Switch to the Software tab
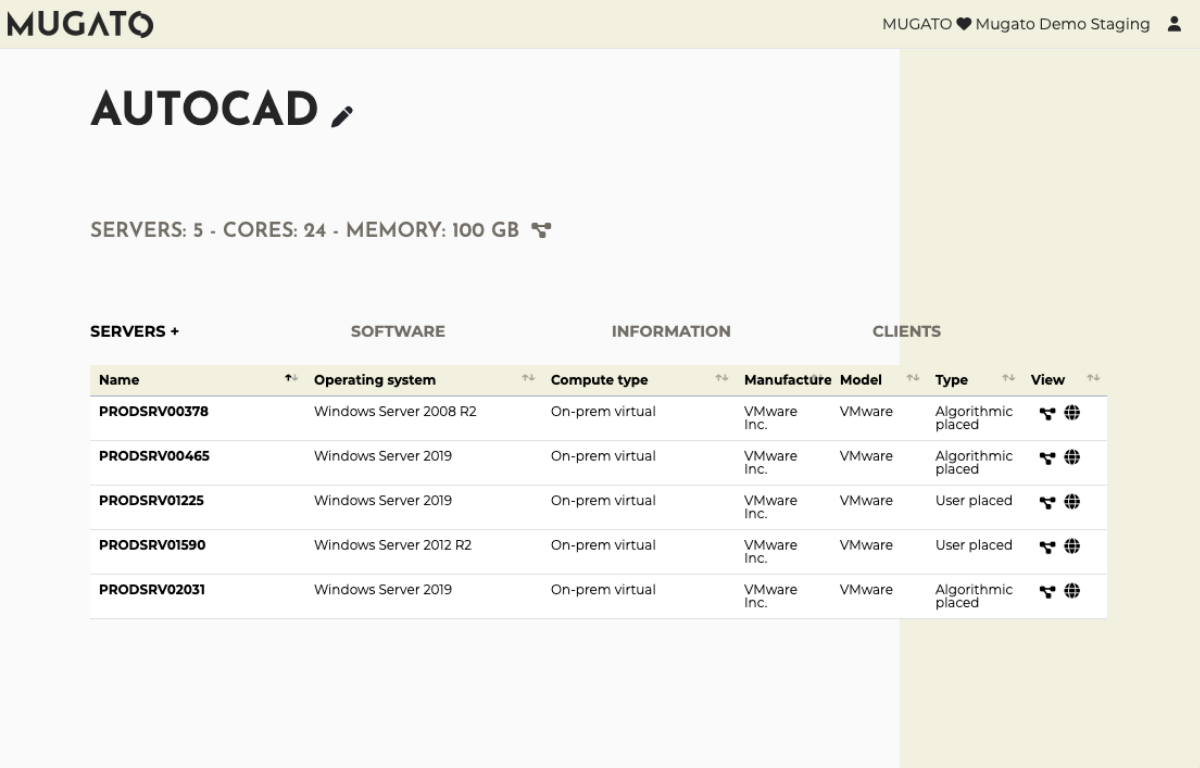1200x768 pixels. click(x=397, y=331)
